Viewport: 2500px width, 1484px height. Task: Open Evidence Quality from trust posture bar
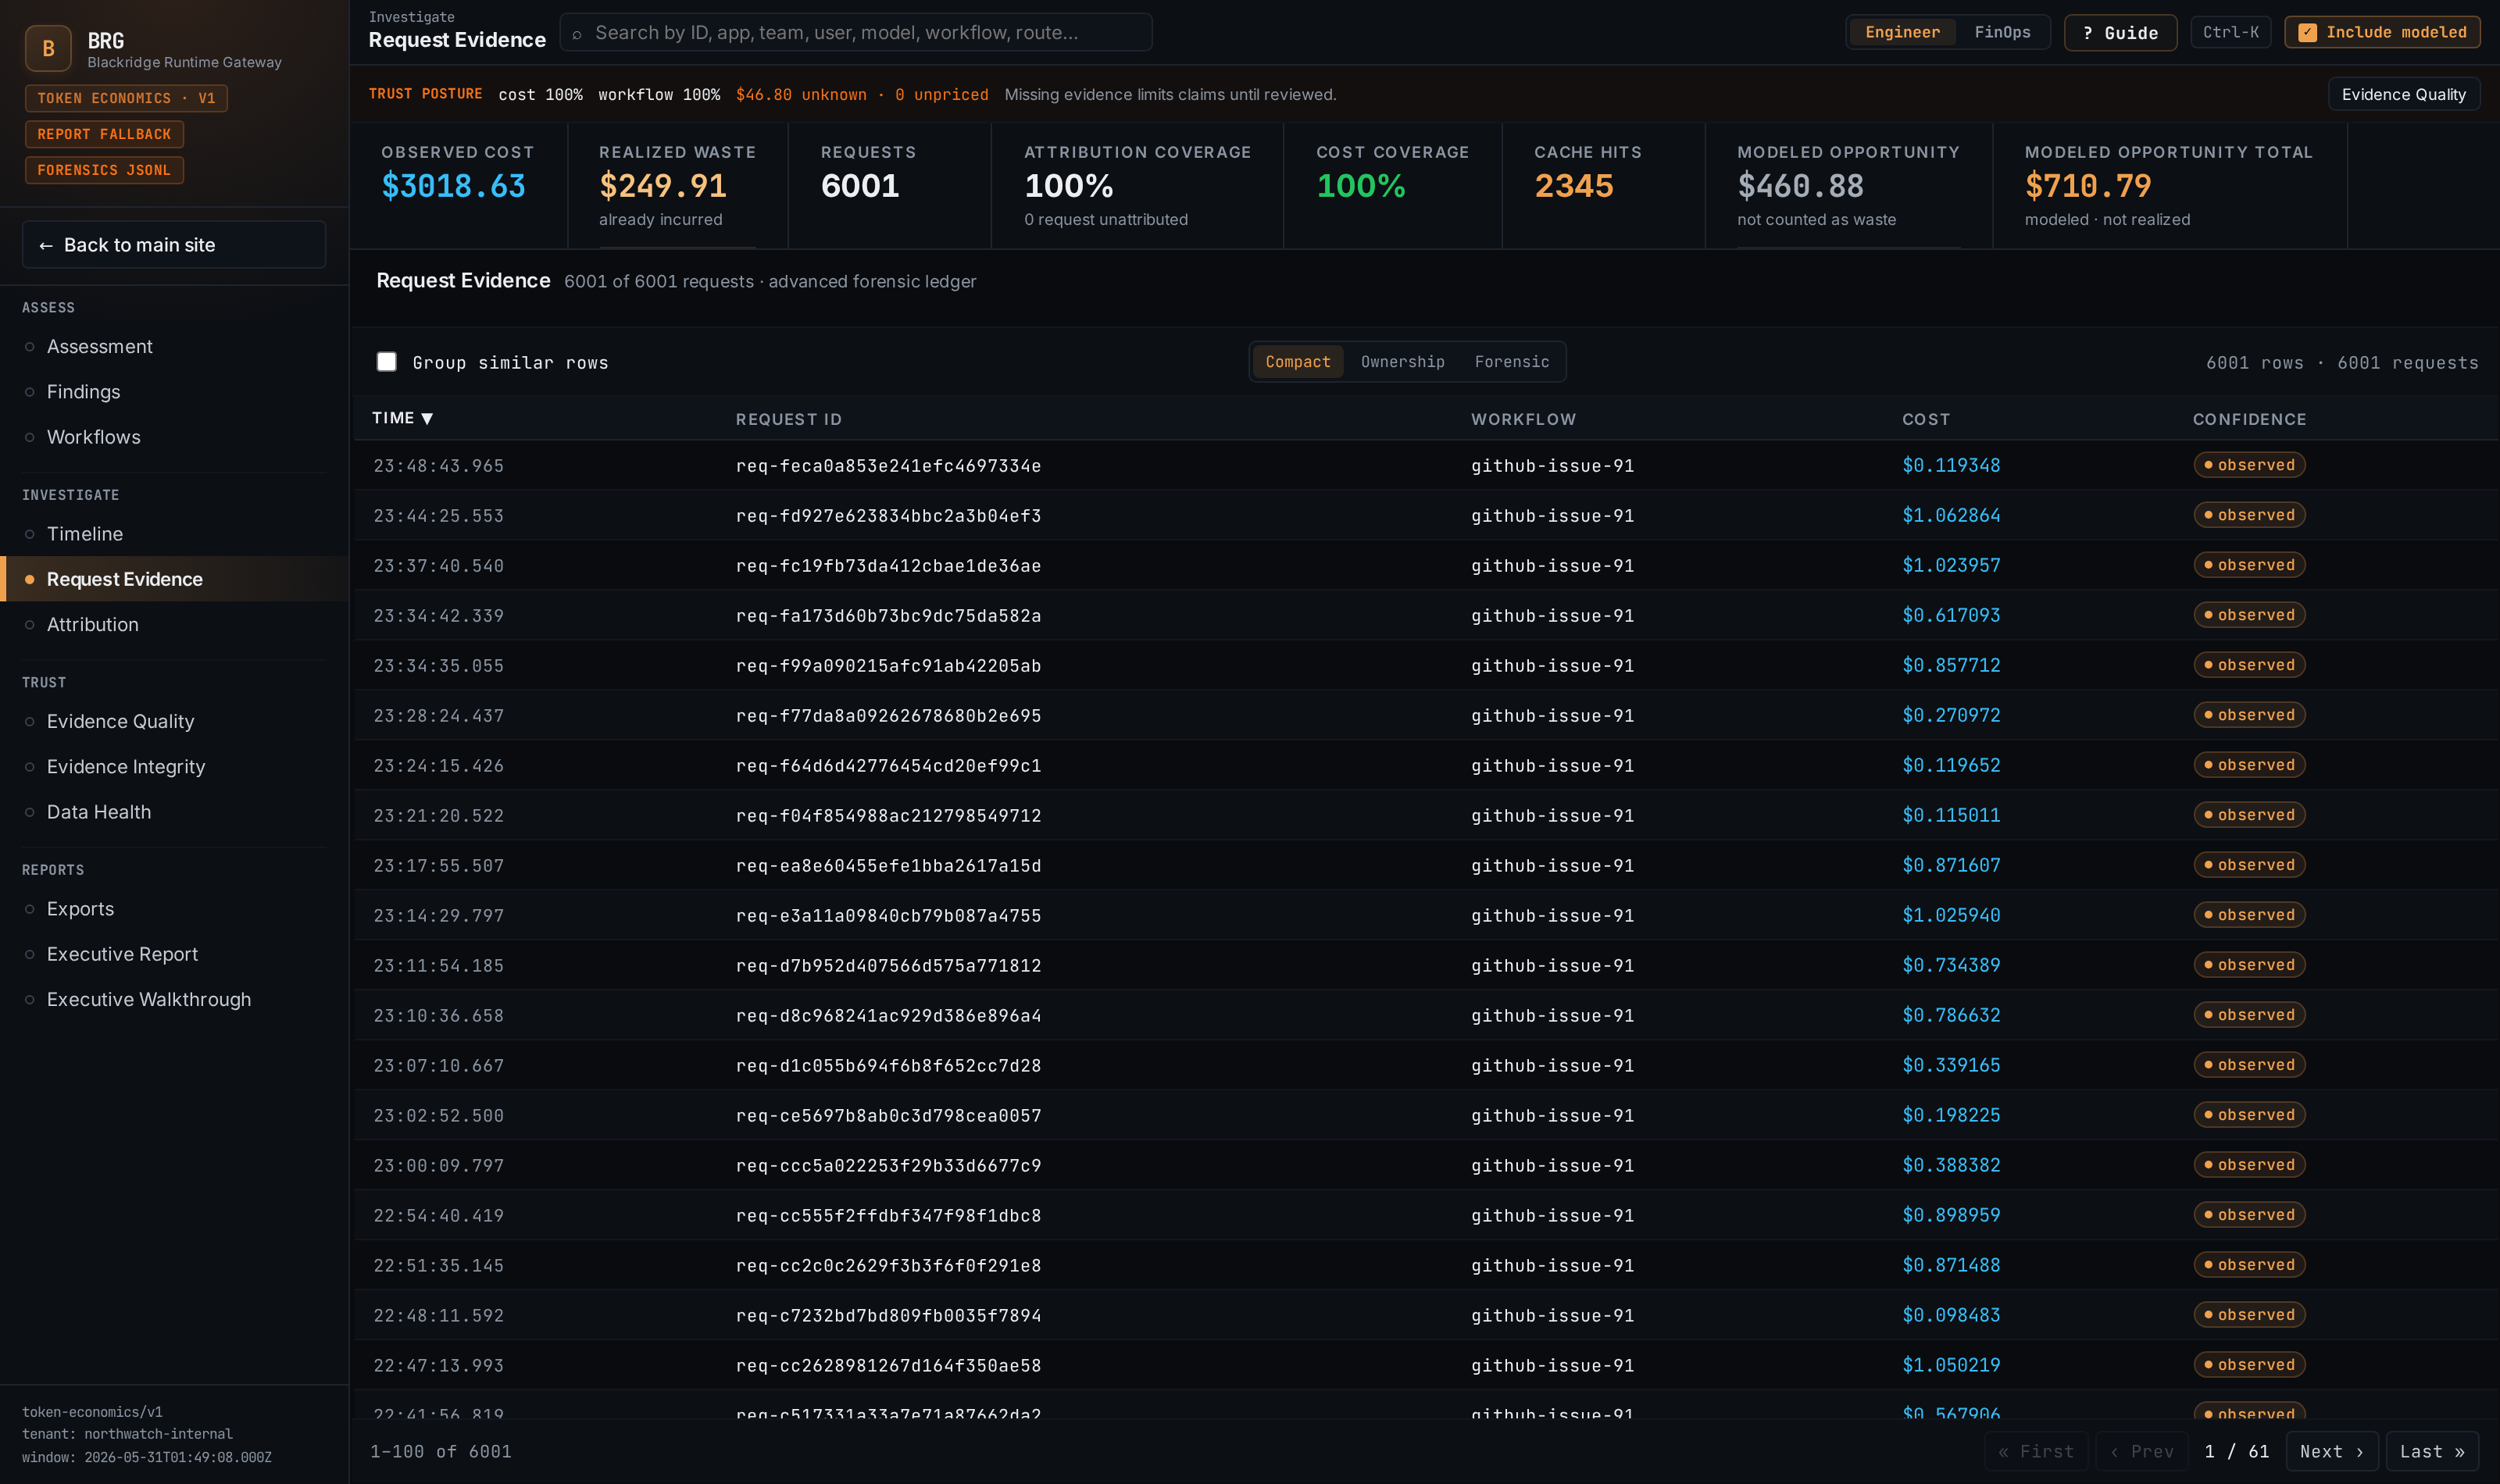pyautogui.click(x=2403, y=94)
